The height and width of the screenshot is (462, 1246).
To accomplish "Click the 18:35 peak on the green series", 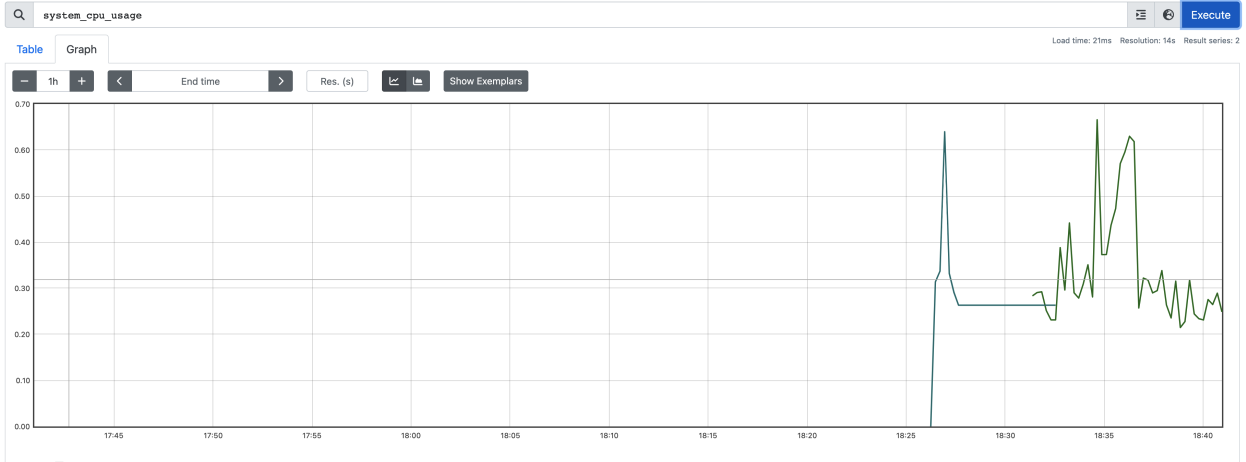I will click(x=1097, y=120).
